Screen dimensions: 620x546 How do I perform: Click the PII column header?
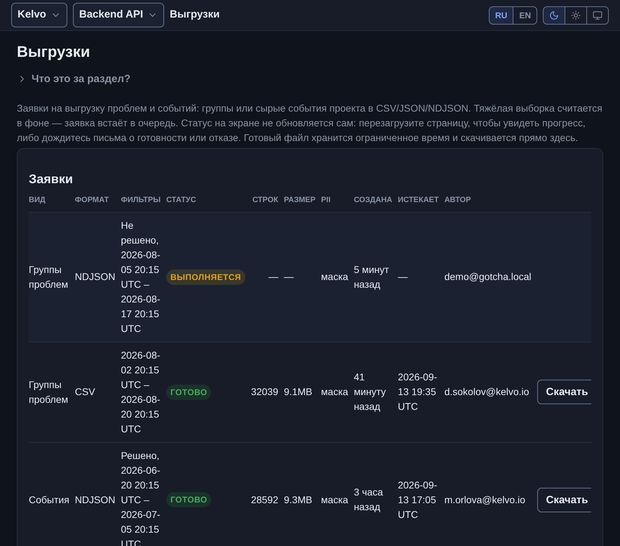pyautogui.click(x=325, y=199)
